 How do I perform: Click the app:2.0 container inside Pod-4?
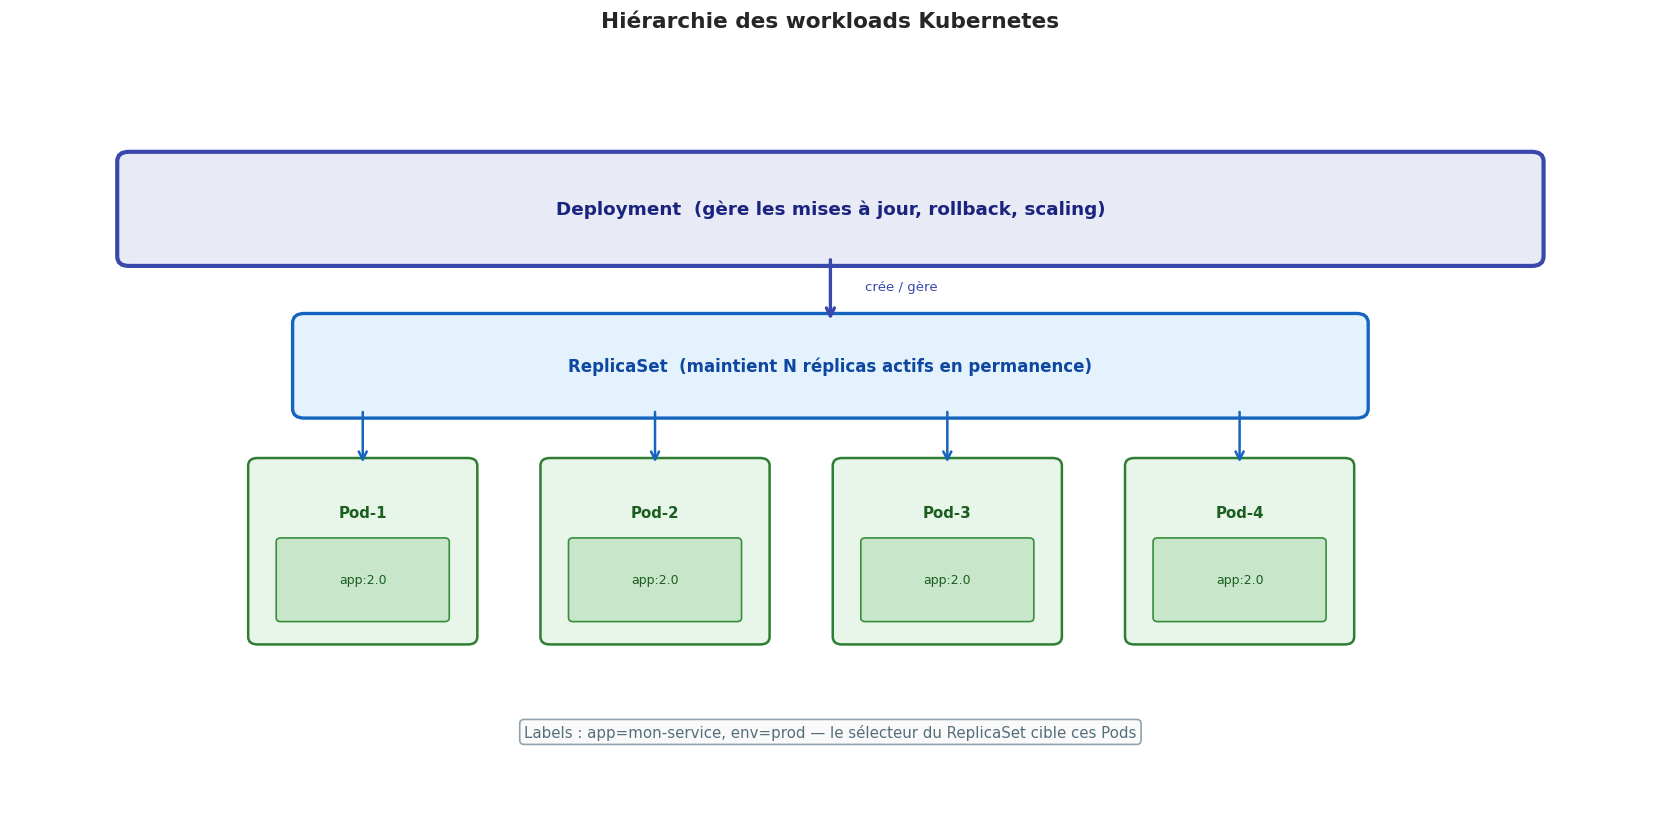(x=1239, y=580)
